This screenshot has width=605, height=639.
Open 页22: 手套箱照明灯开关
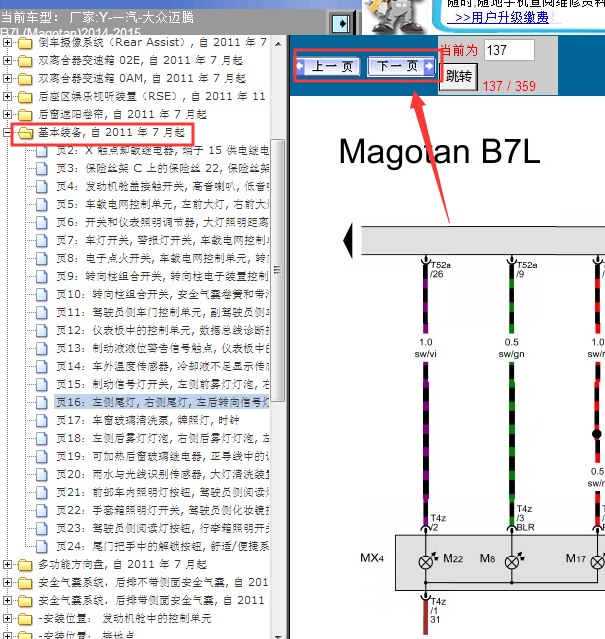pos(162,510)
